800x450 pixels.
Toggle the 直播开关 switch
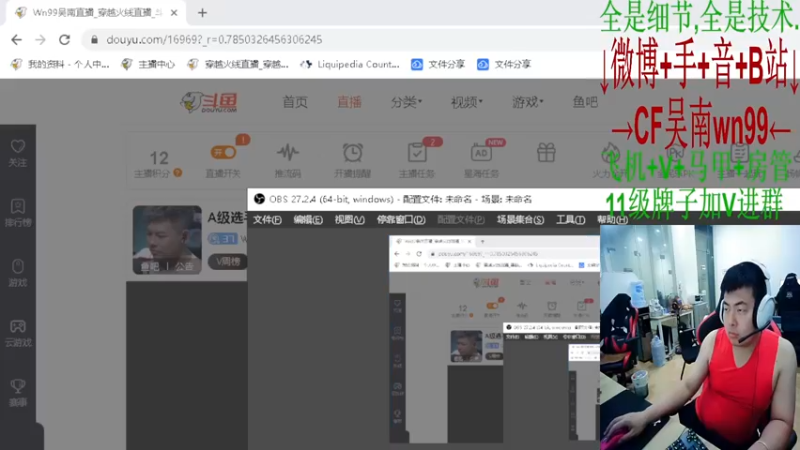point(223,152)
